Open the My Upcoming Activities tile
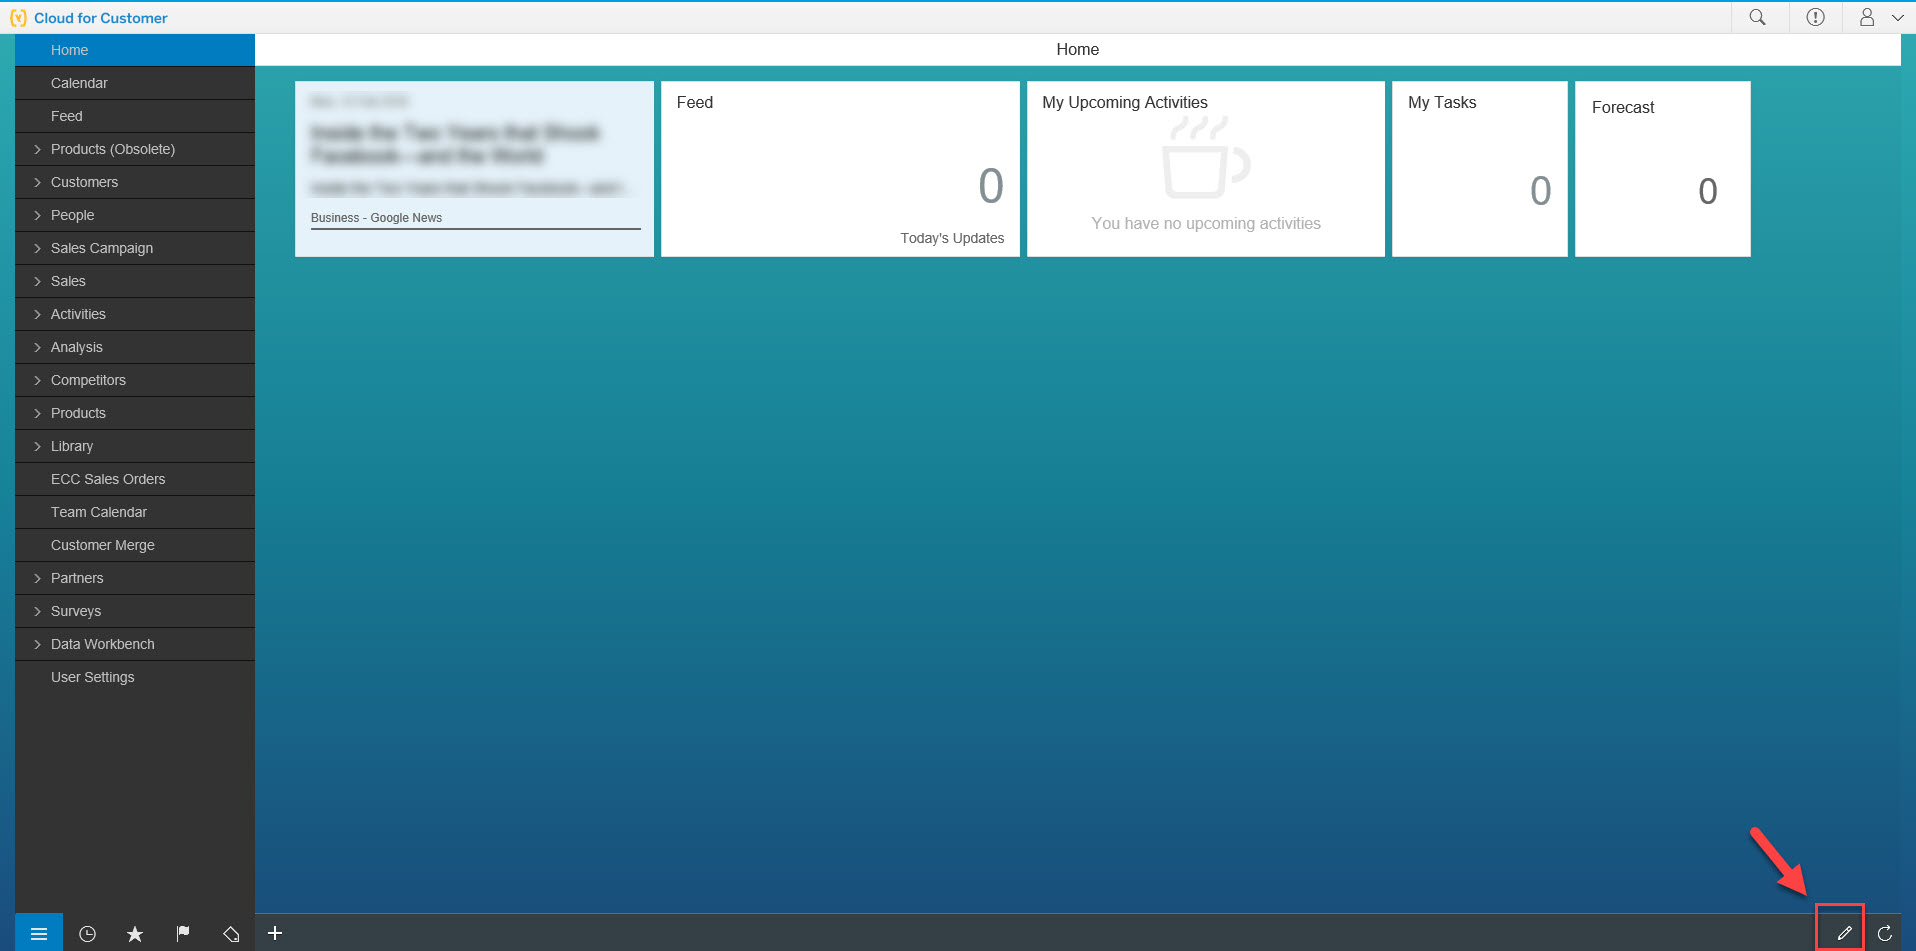 1206,169
